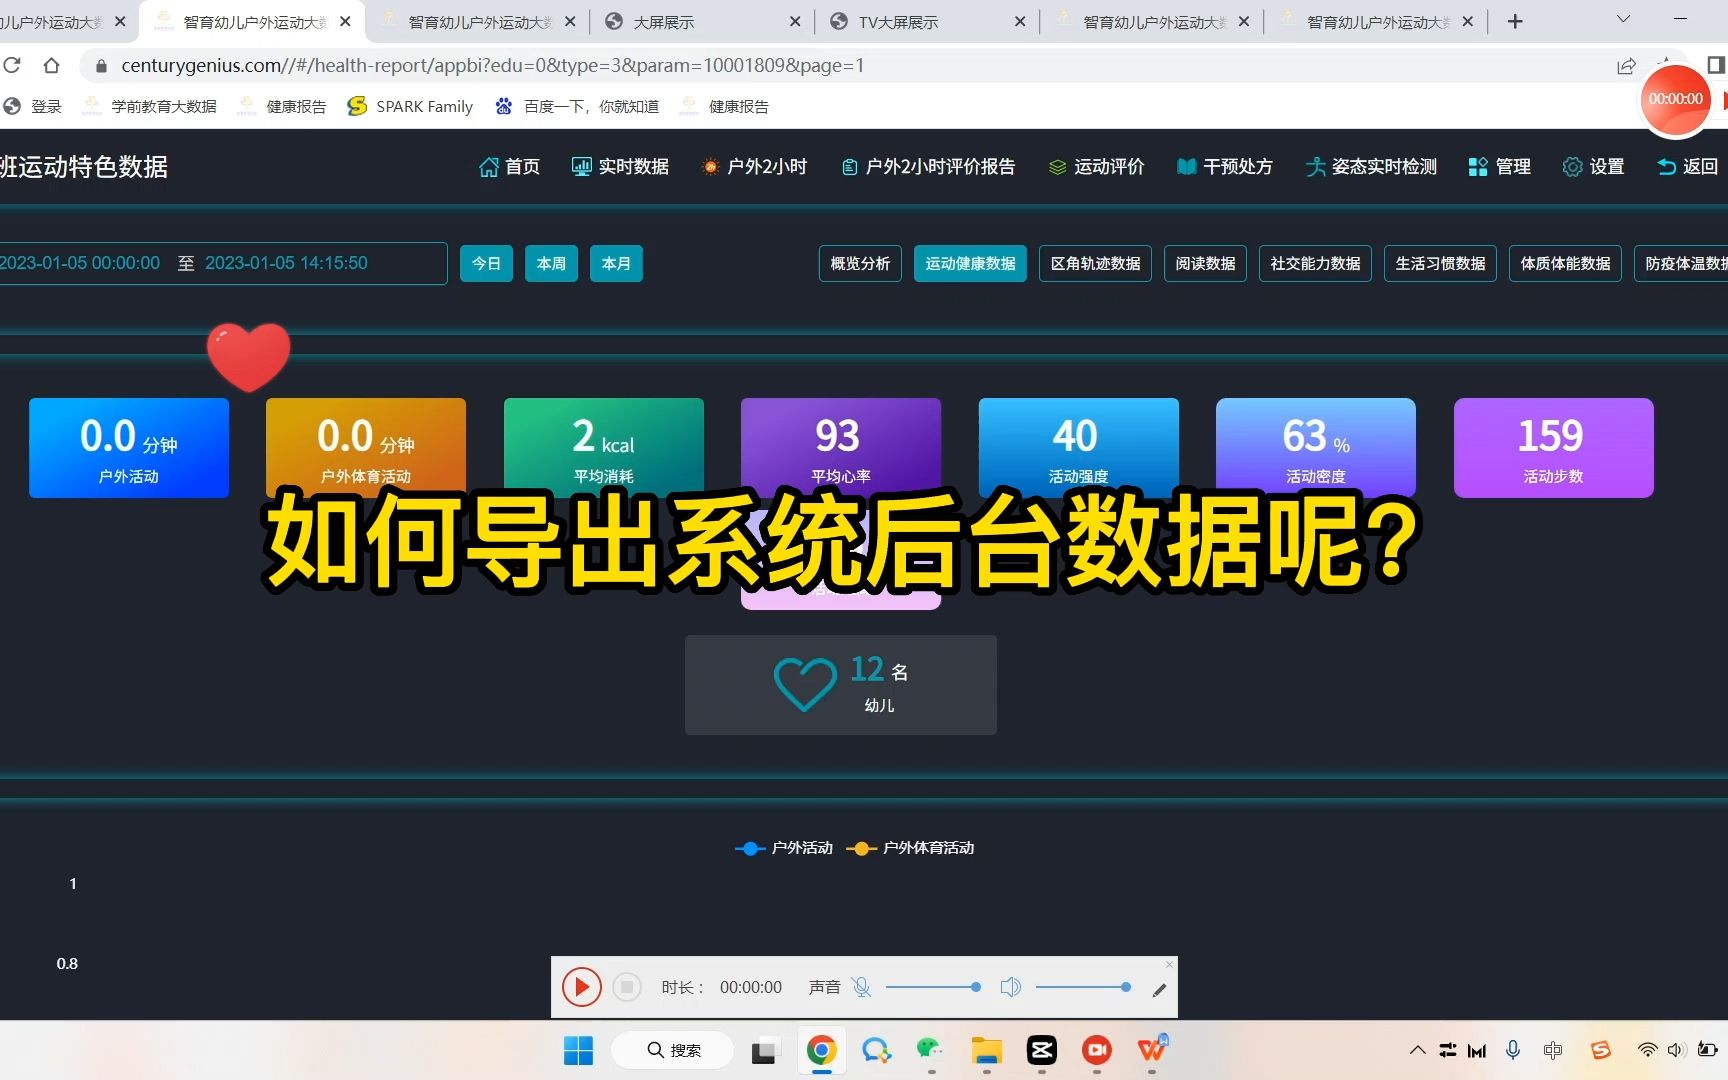Click the 户外2小时 sun icon

709,166
